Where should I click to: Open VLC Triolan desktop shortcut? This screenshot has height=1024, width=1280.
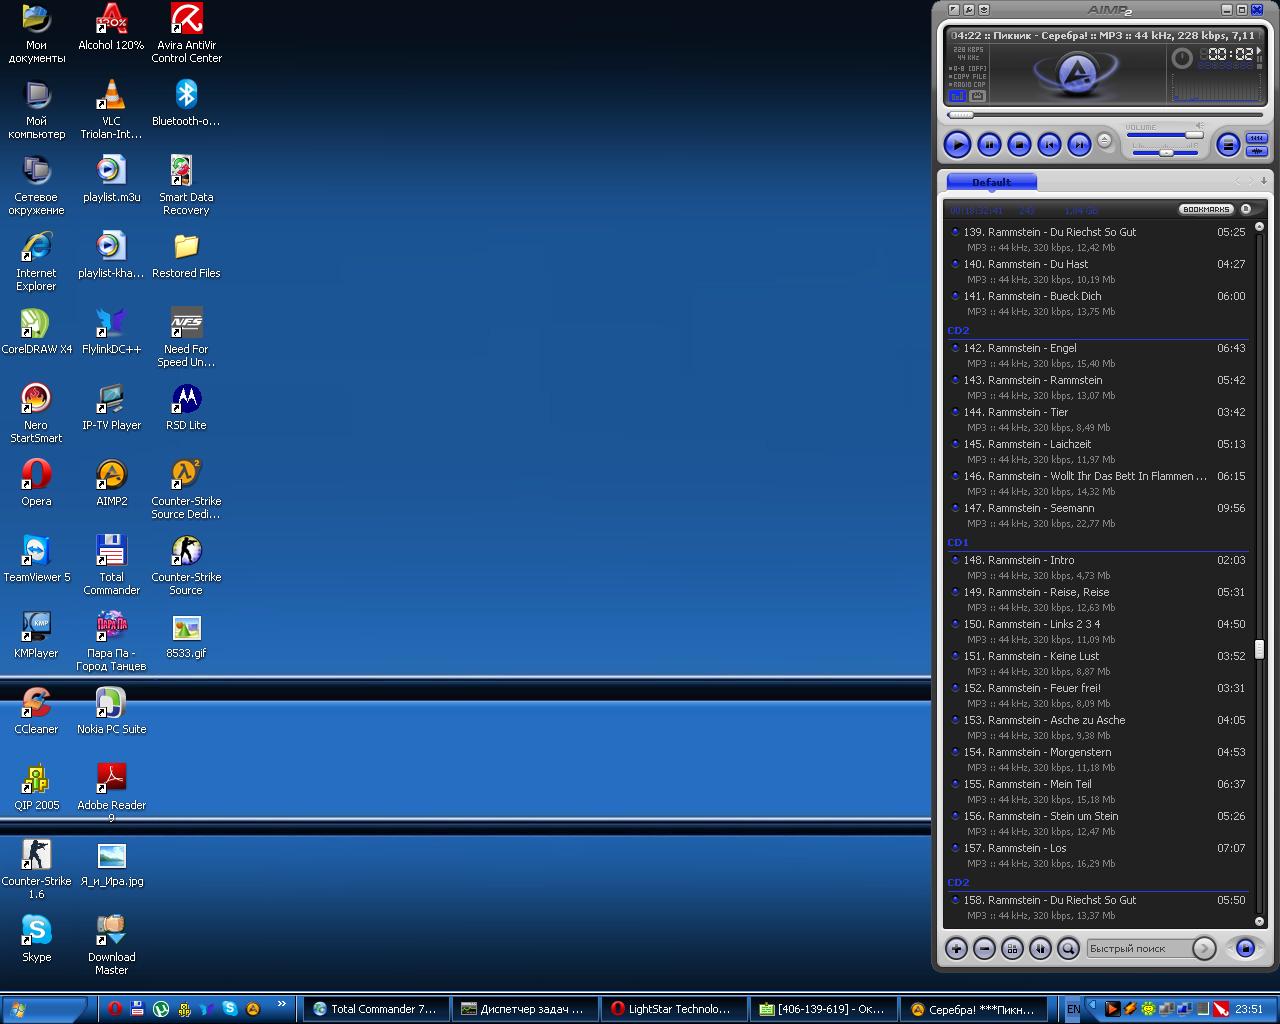point(111,110)
